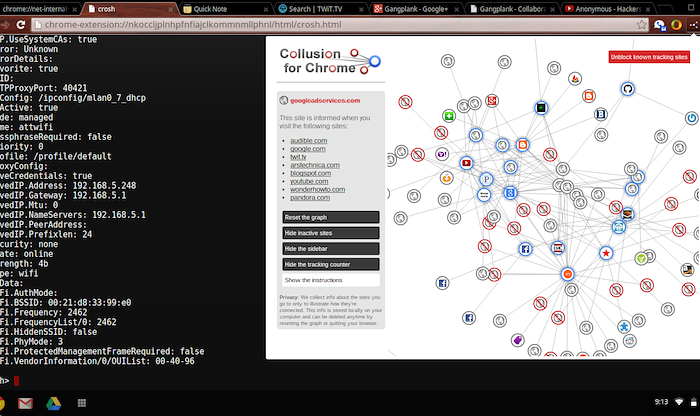
Task: Click the Reset the graph button
Action: (331, 217)
